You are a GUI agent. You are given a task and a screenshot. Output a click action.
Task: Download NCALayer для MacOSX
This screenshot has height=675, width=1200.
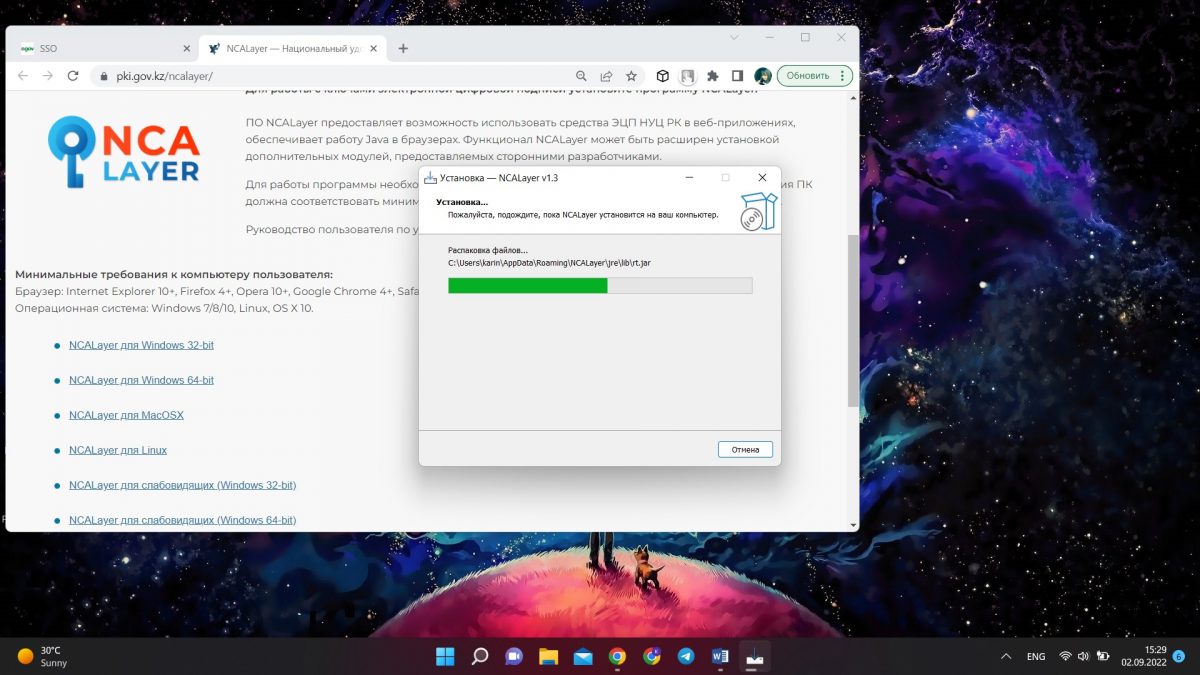(x=126, y=415)
